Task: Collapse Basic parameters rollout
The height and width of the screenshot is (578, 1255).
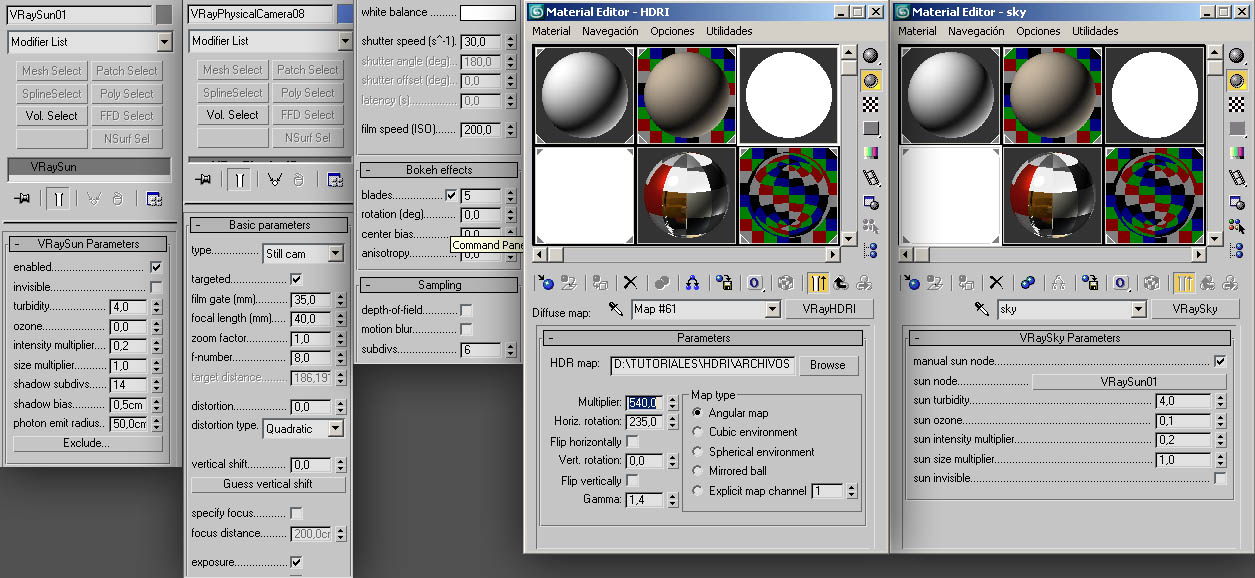Action: pyautogui.click(x=269, y=225)
